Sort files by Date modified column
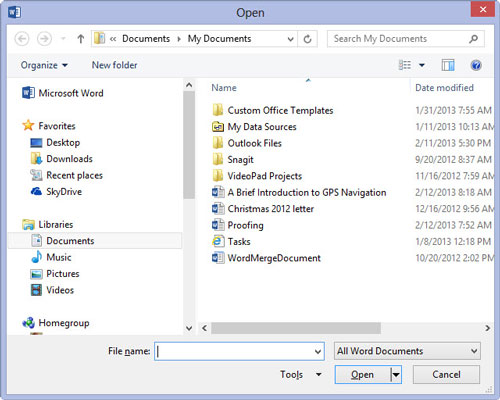Image resolution: width=500 pixels, height=400 pixels. [444, 88]
